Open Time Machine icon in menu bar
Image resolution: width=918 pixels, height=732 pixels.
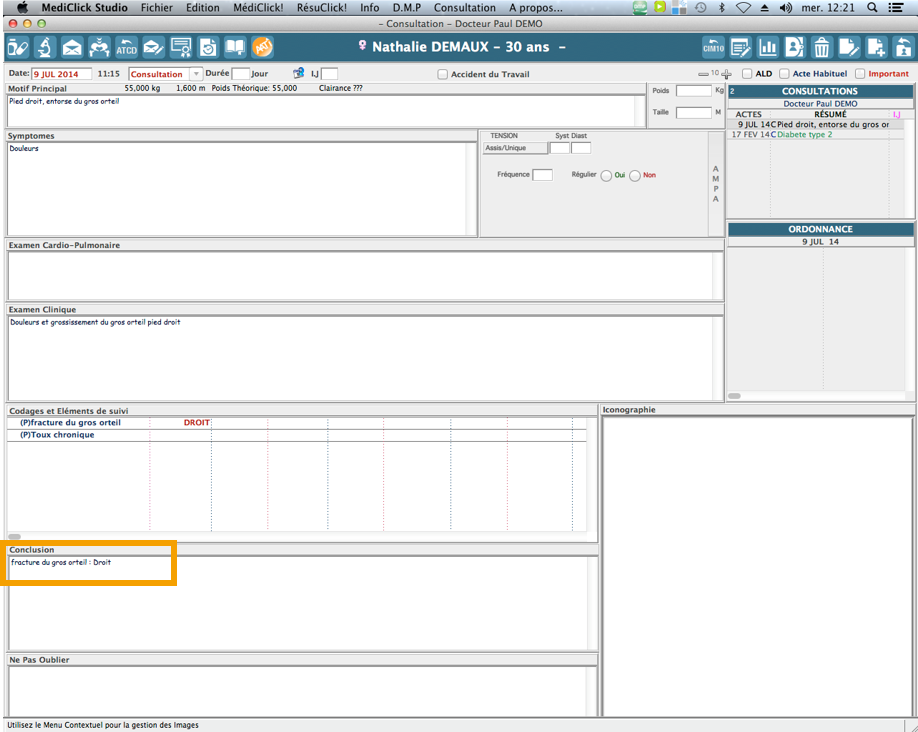pyautogui.click(x=700, y=8)
